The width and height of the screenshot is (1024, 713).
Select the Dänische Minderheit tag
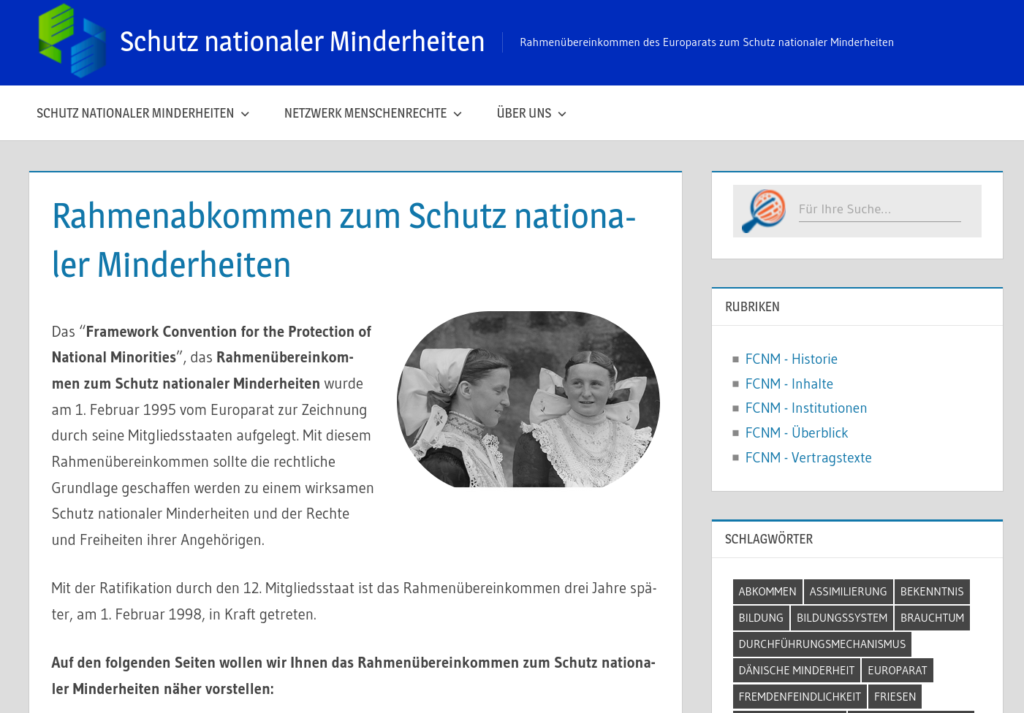pyautogui.click(x=796, y=670)
